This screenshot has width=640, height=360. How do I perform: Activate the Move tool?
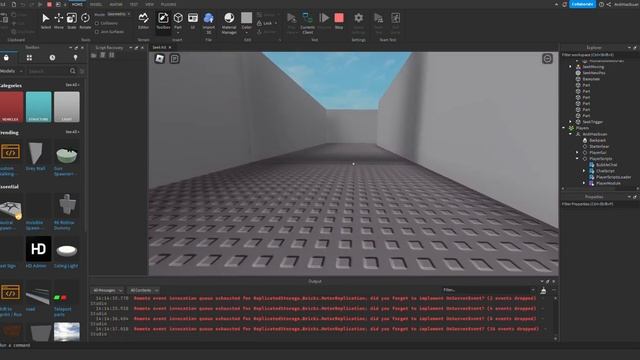coord(59,21)
